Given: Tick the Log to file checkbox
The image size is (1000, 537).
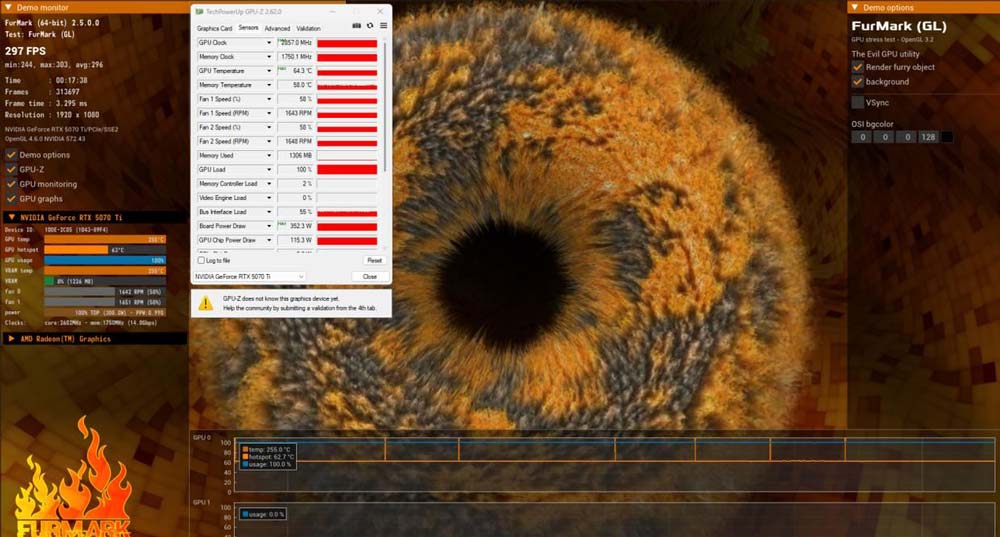Looking at the screenshot, I should tap(200, 260).
